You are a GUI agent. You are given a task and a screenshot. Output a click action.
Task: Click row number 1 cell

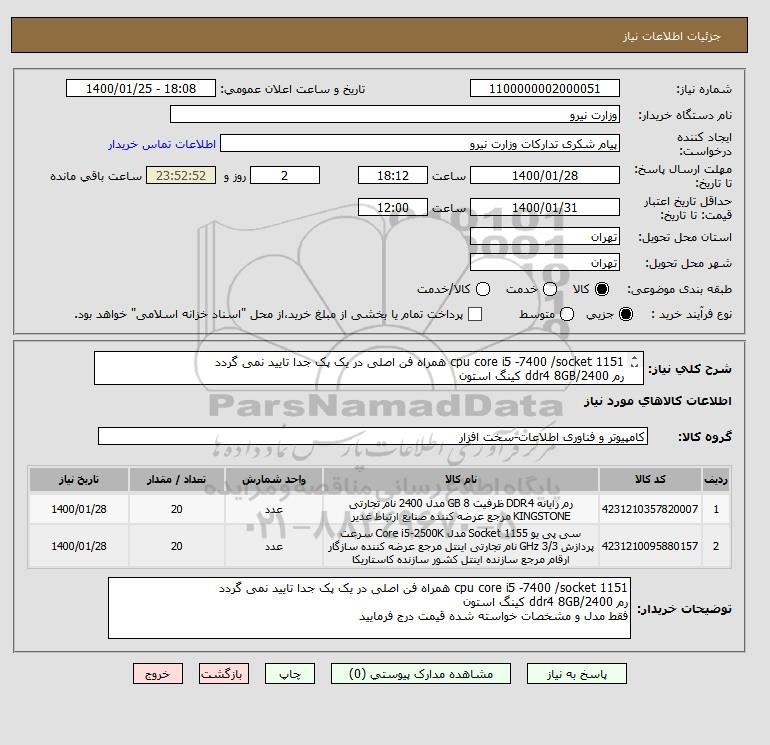click(715, 509)
